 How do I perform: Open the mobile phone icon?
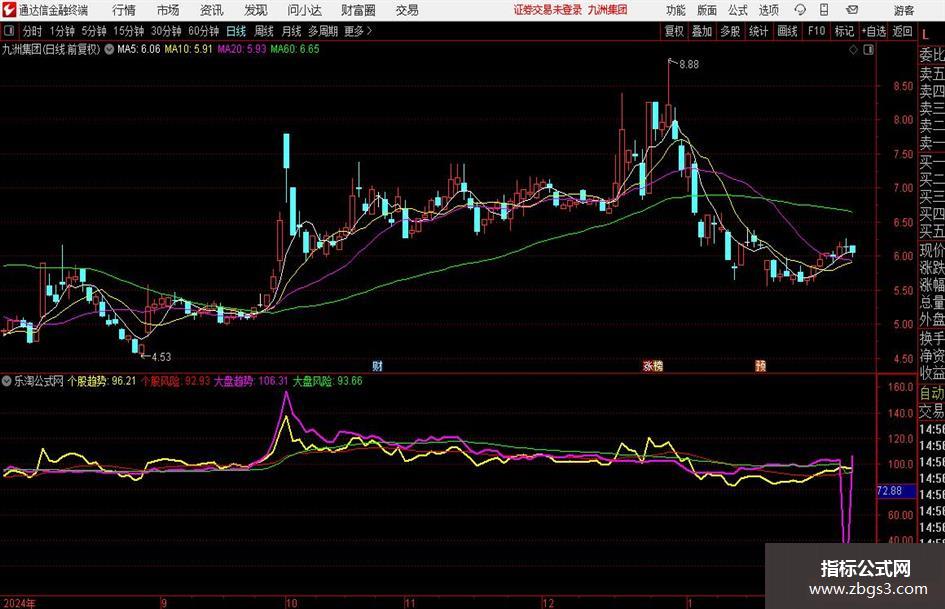point(824,10)
